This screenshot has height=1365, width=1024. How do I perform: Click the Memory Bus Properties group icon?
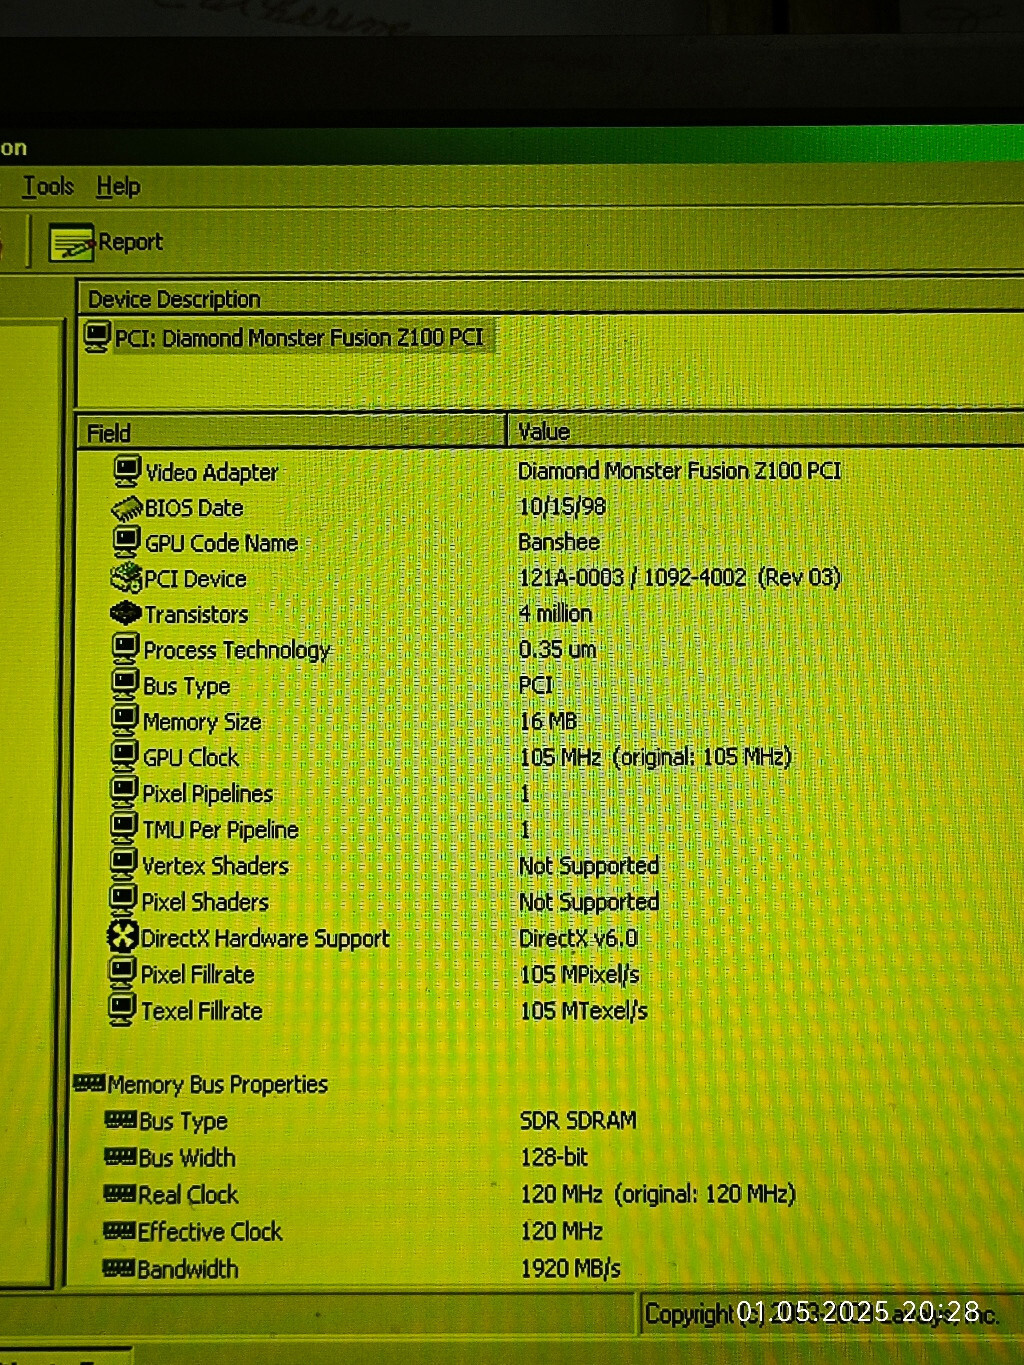pos(89,1083)
